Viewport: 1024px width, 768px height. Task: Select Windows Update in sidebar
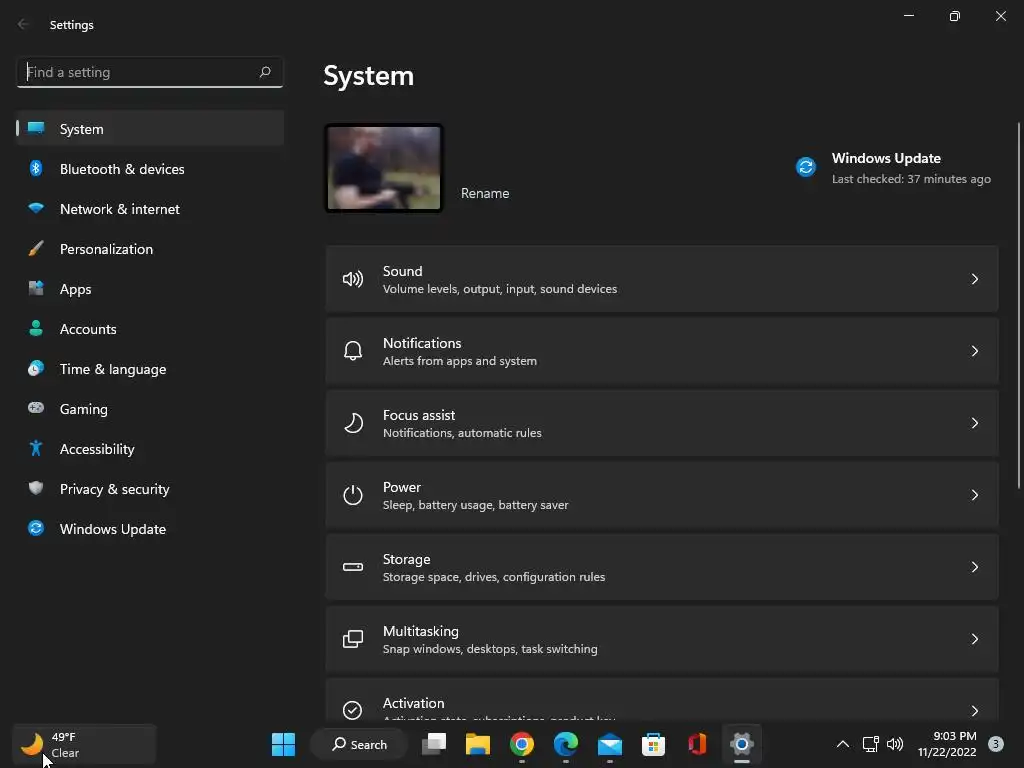point(150,528)
